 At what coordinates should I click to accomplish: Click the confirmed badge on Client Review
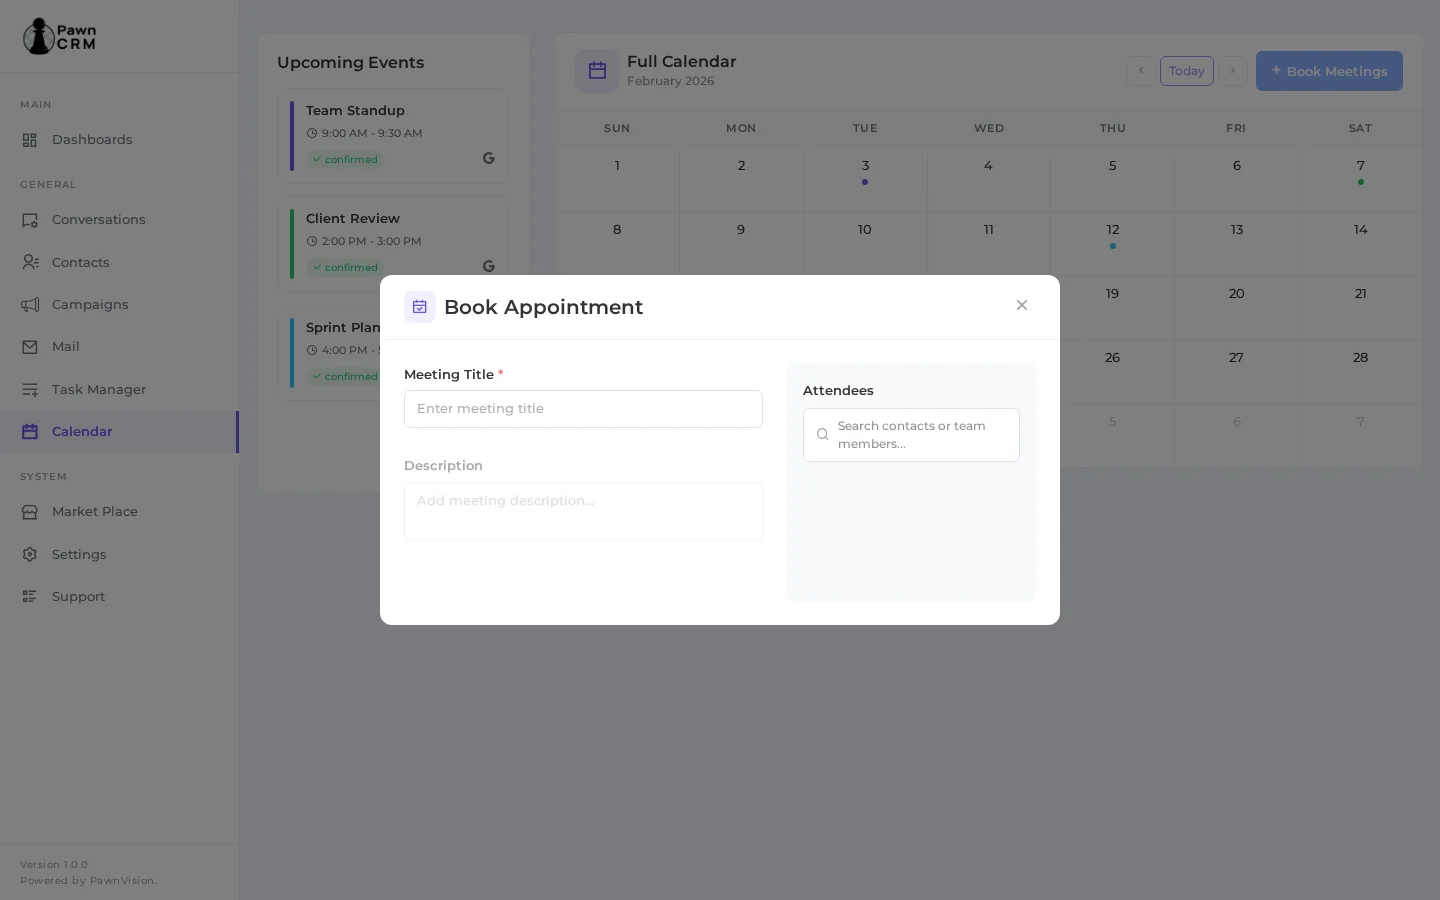[345, 267]
